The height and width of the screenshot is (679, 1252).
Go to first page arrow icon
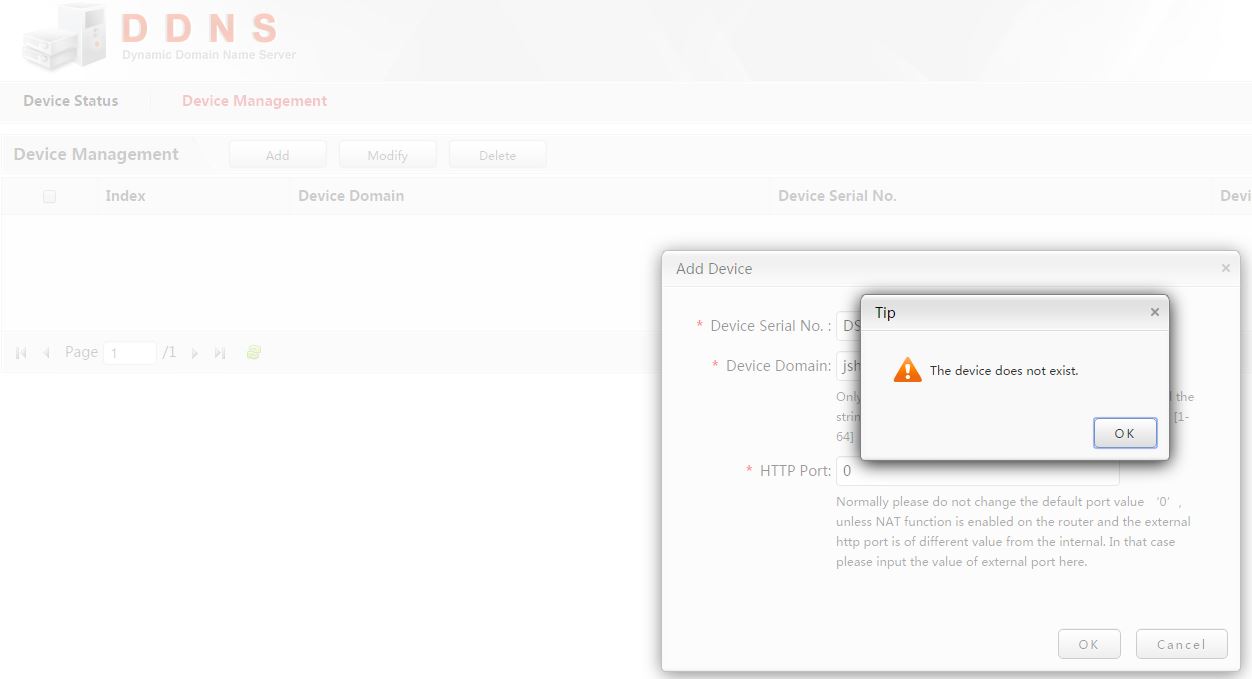coord(21,353)
